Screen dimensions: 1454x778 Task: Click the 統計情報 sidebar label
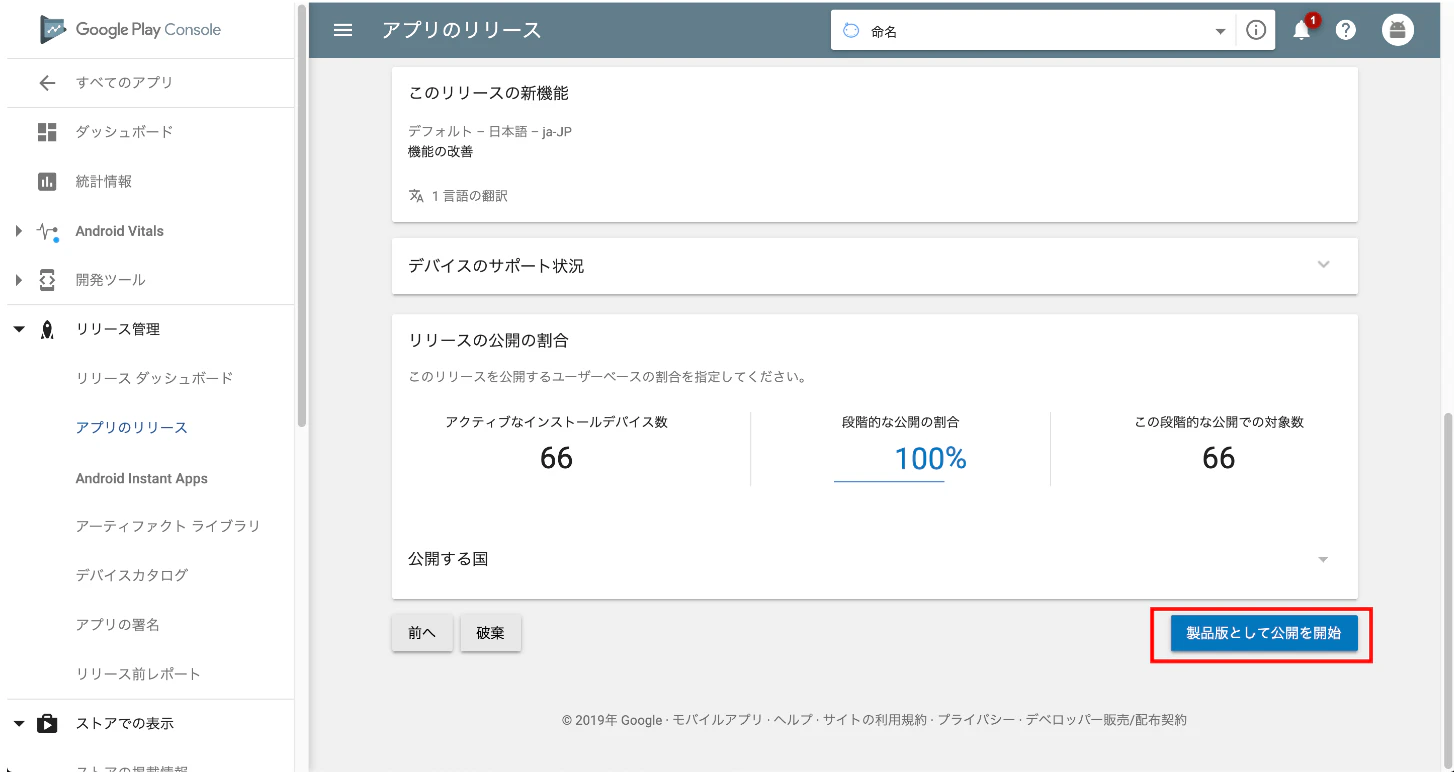pos(104,182)
